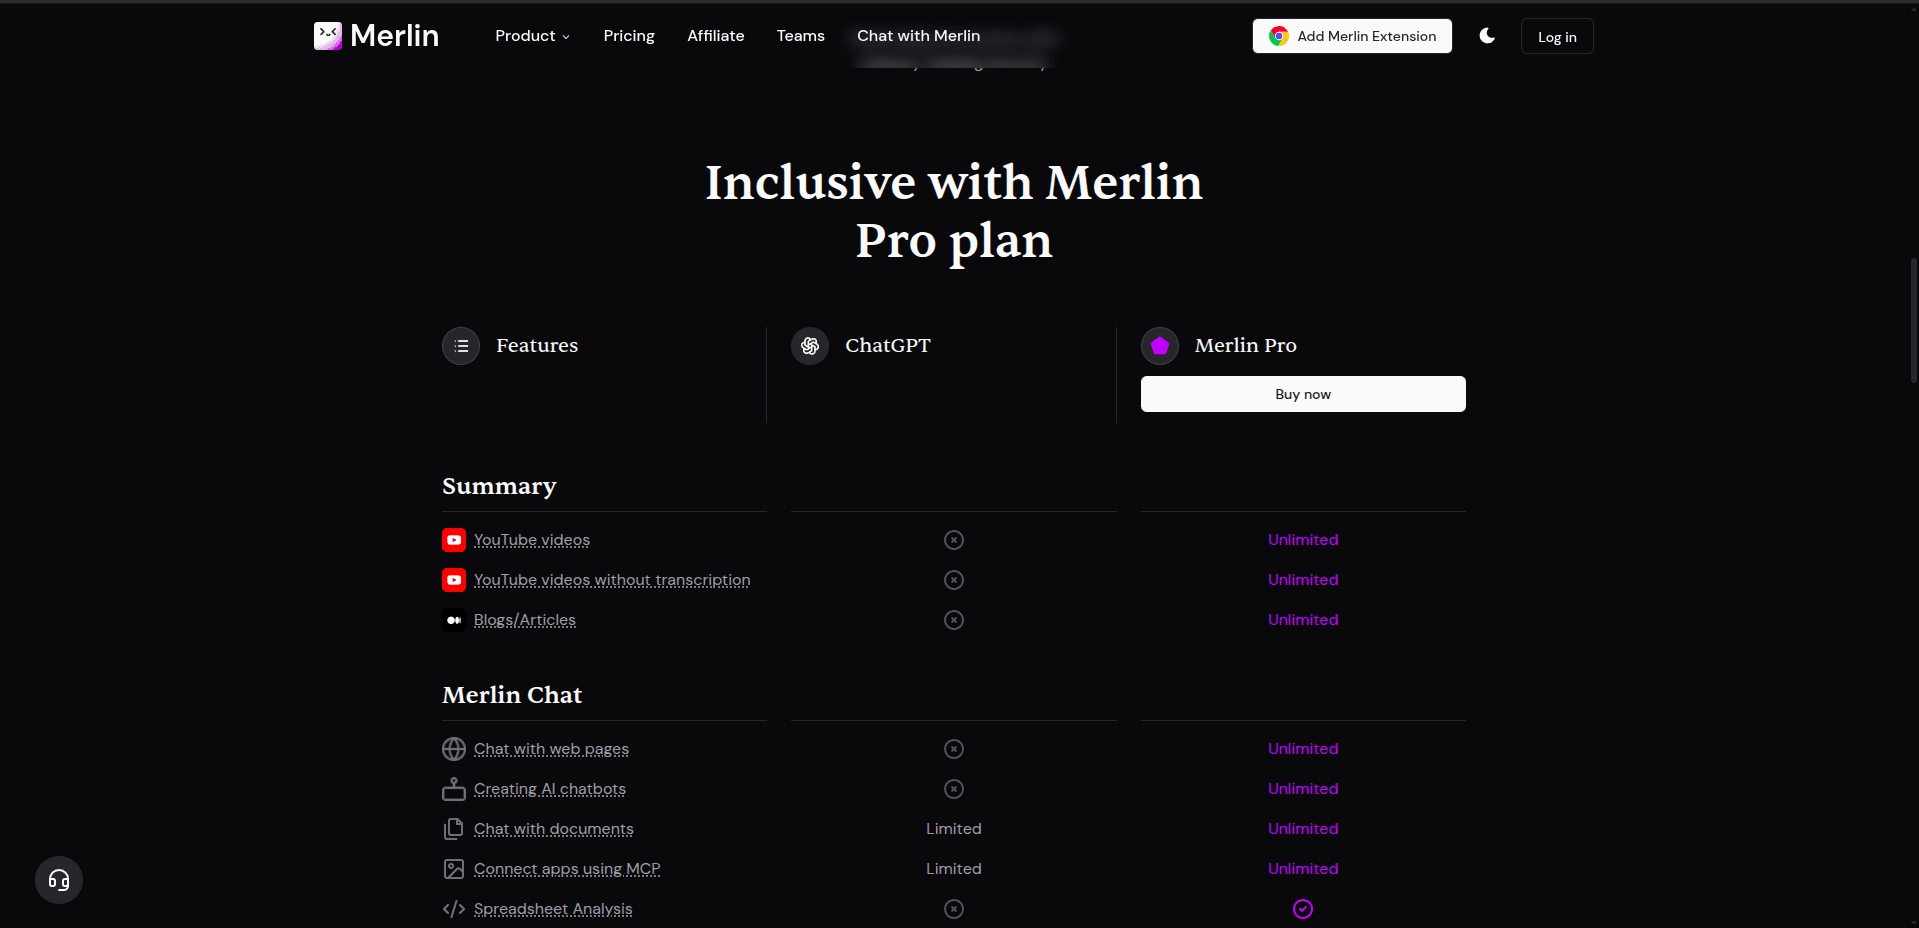Click bot icon beside Creating AI chatbots
This screenshot has height=928, width=1919.
click(454, 789)
